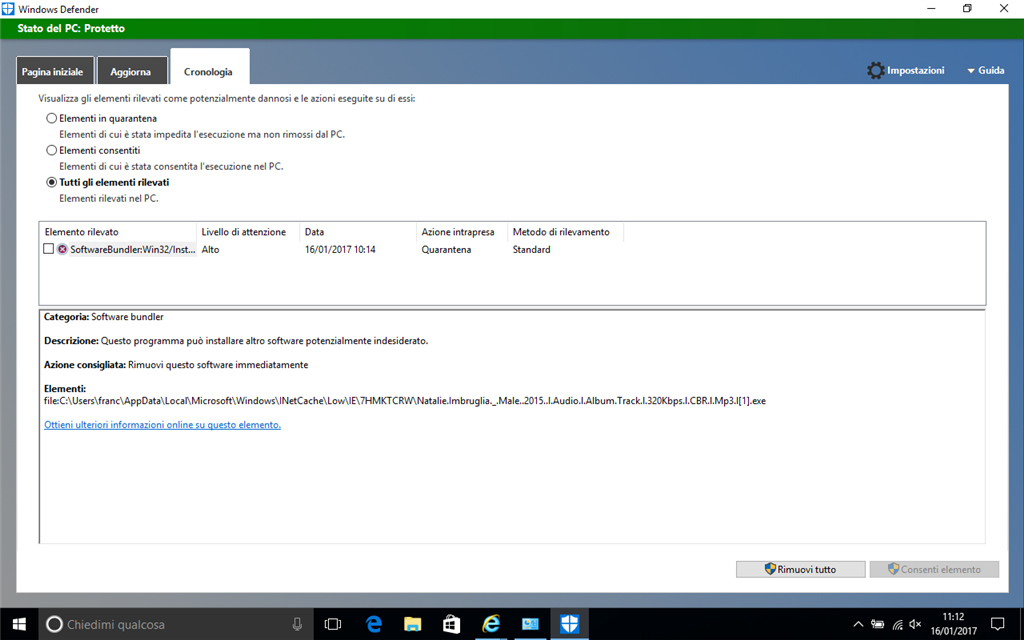Select the SoftwareBundler:Win32/Inst... row name
Screen dimensions: 1024x640
133,249
